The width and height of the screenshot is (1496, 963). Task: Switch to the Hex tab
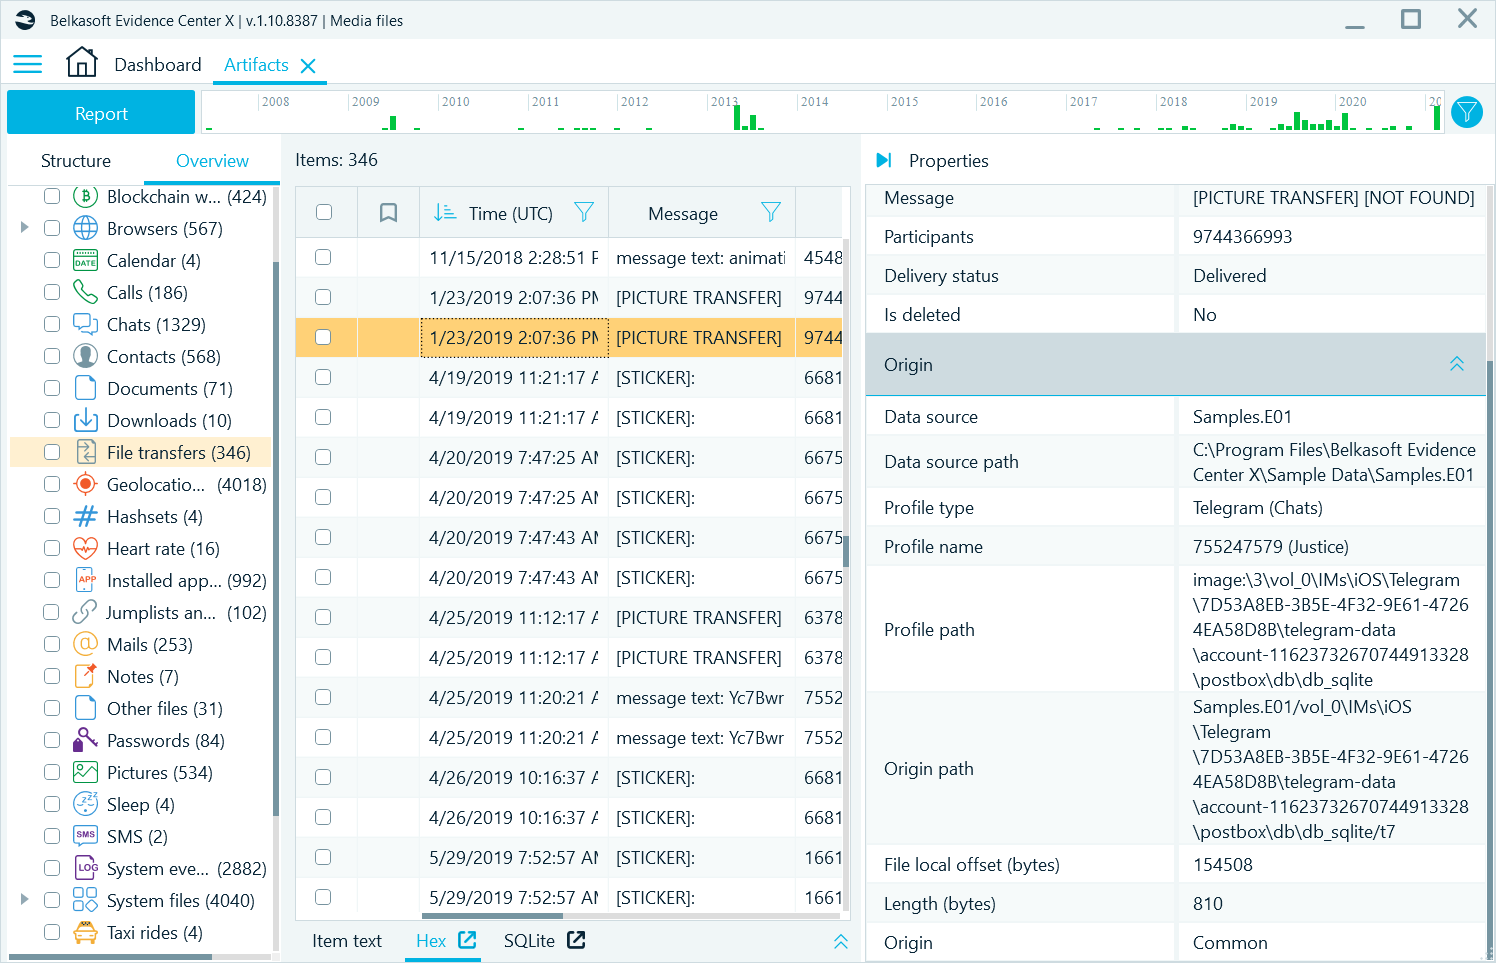(x=431, y=941)
